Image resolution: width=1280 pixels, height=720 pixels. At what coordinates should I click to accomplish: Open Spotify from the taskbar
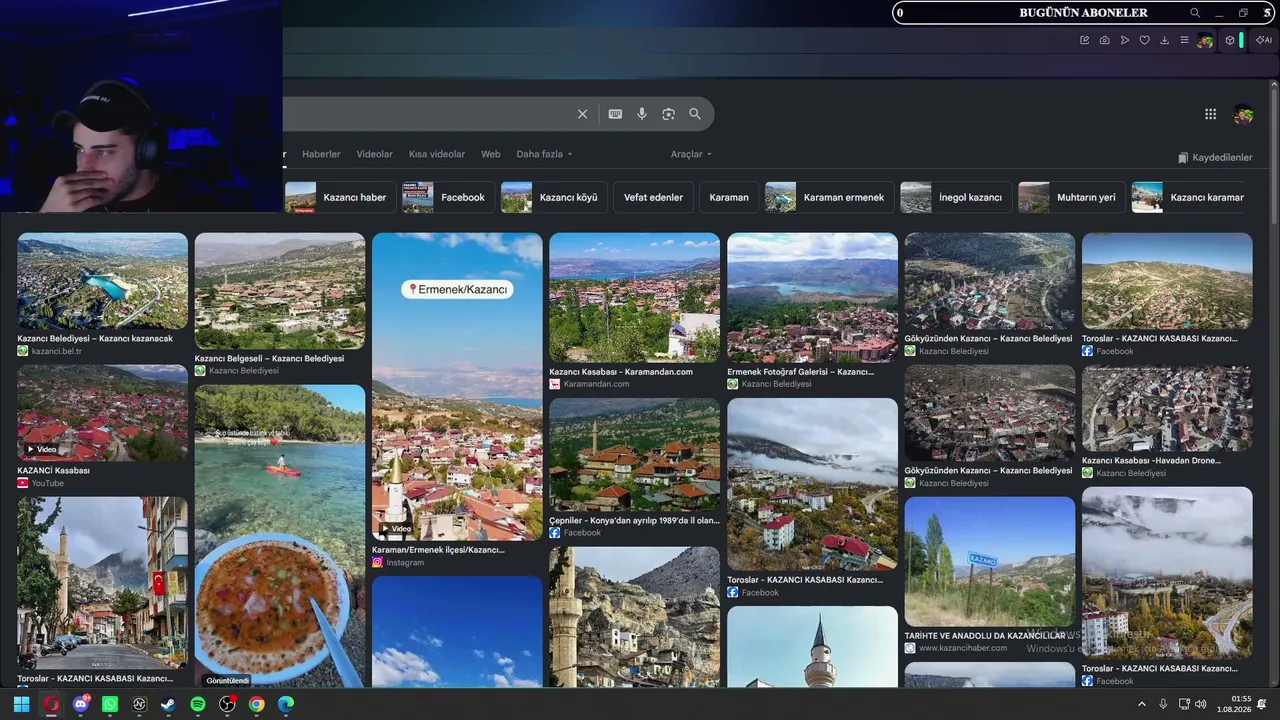[x=198, y=704]
